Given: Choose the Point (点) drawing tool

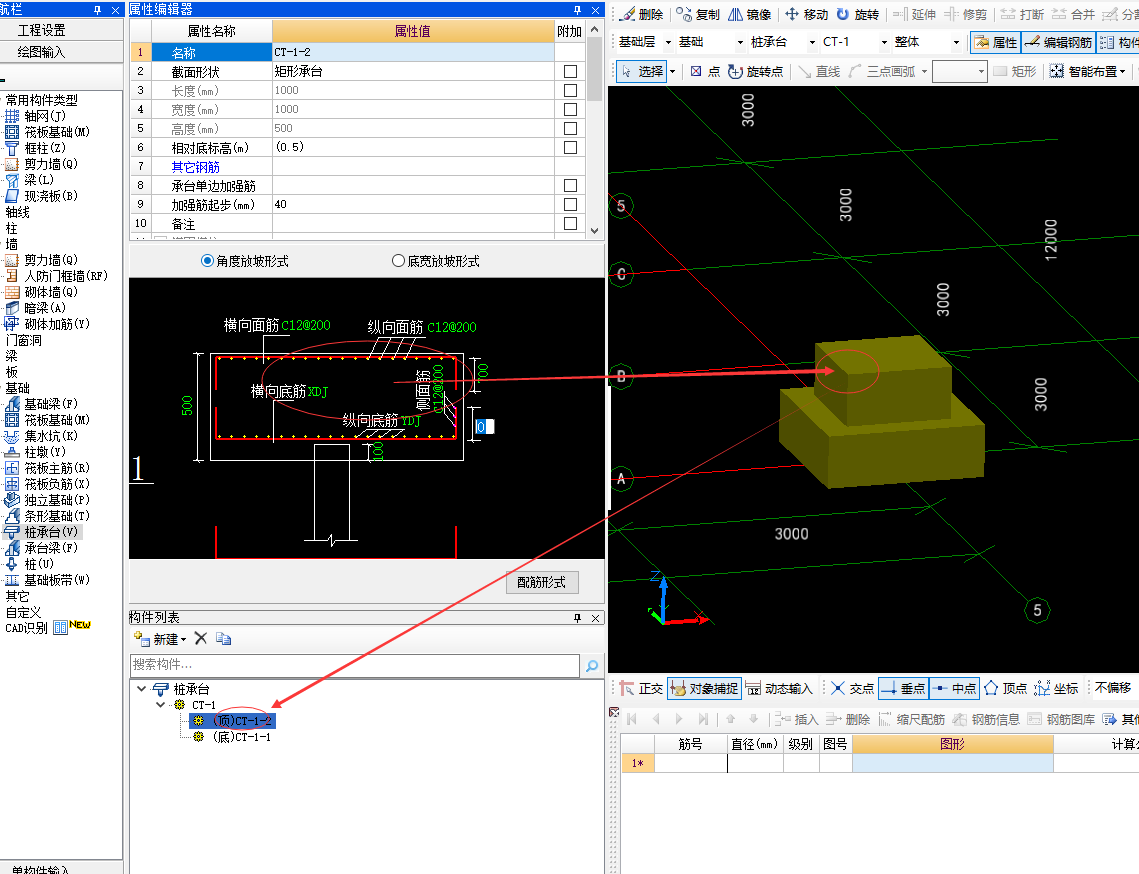Looking at the screenshot, I should tap(705, 71).
